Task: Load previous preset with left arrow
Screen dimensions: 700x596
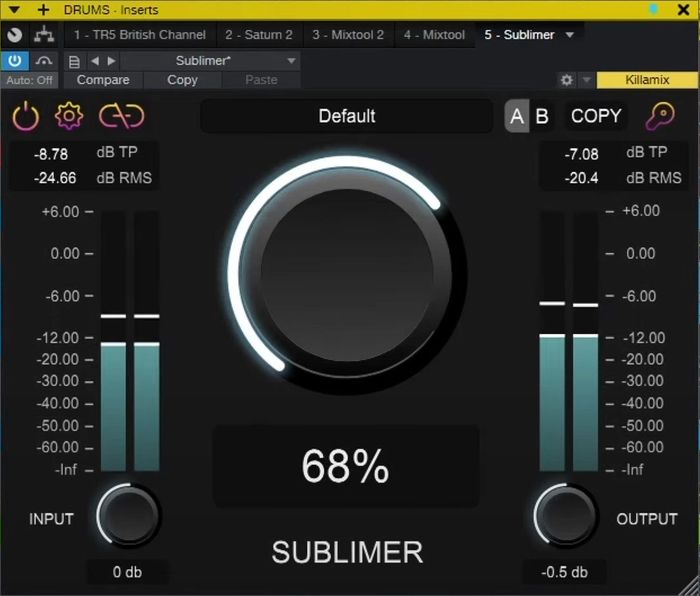Action: click(95, 61)
